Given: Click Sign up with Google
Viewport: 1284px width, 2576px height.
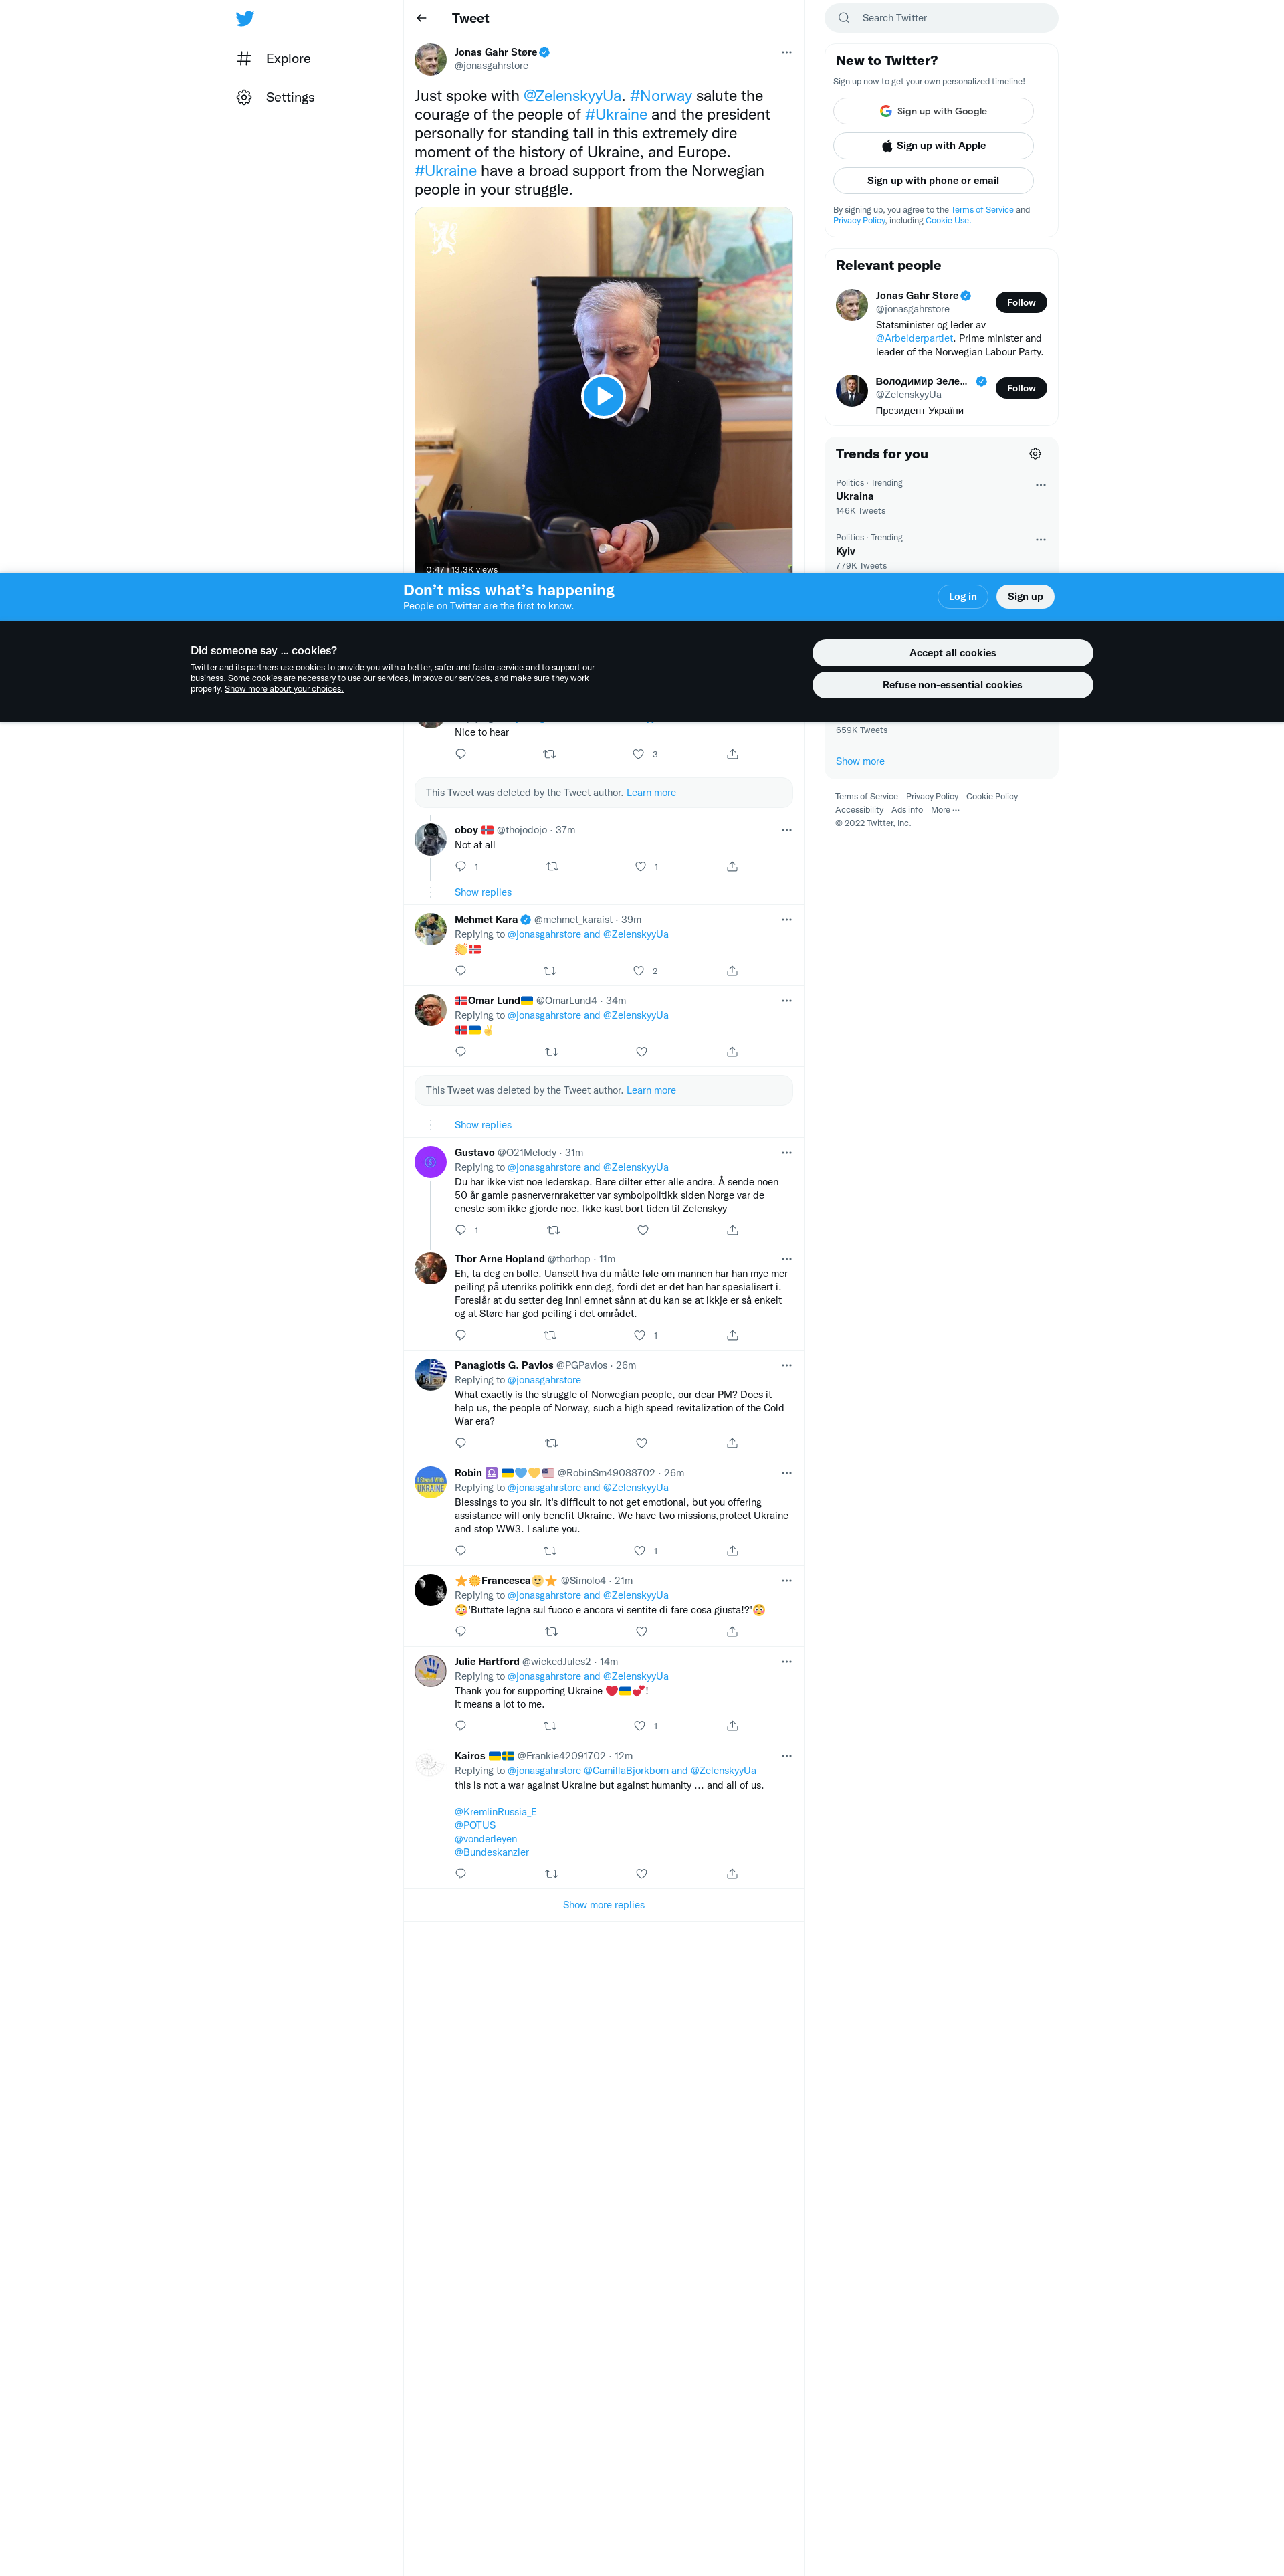Looking at the screenshot, I should (933, 111).
